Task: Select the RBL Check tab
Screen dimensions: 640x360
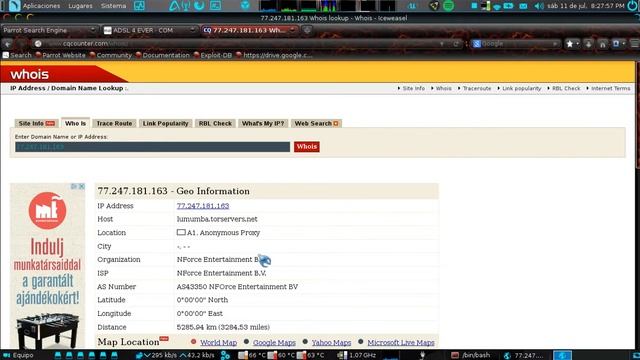Action: point(215,123)
